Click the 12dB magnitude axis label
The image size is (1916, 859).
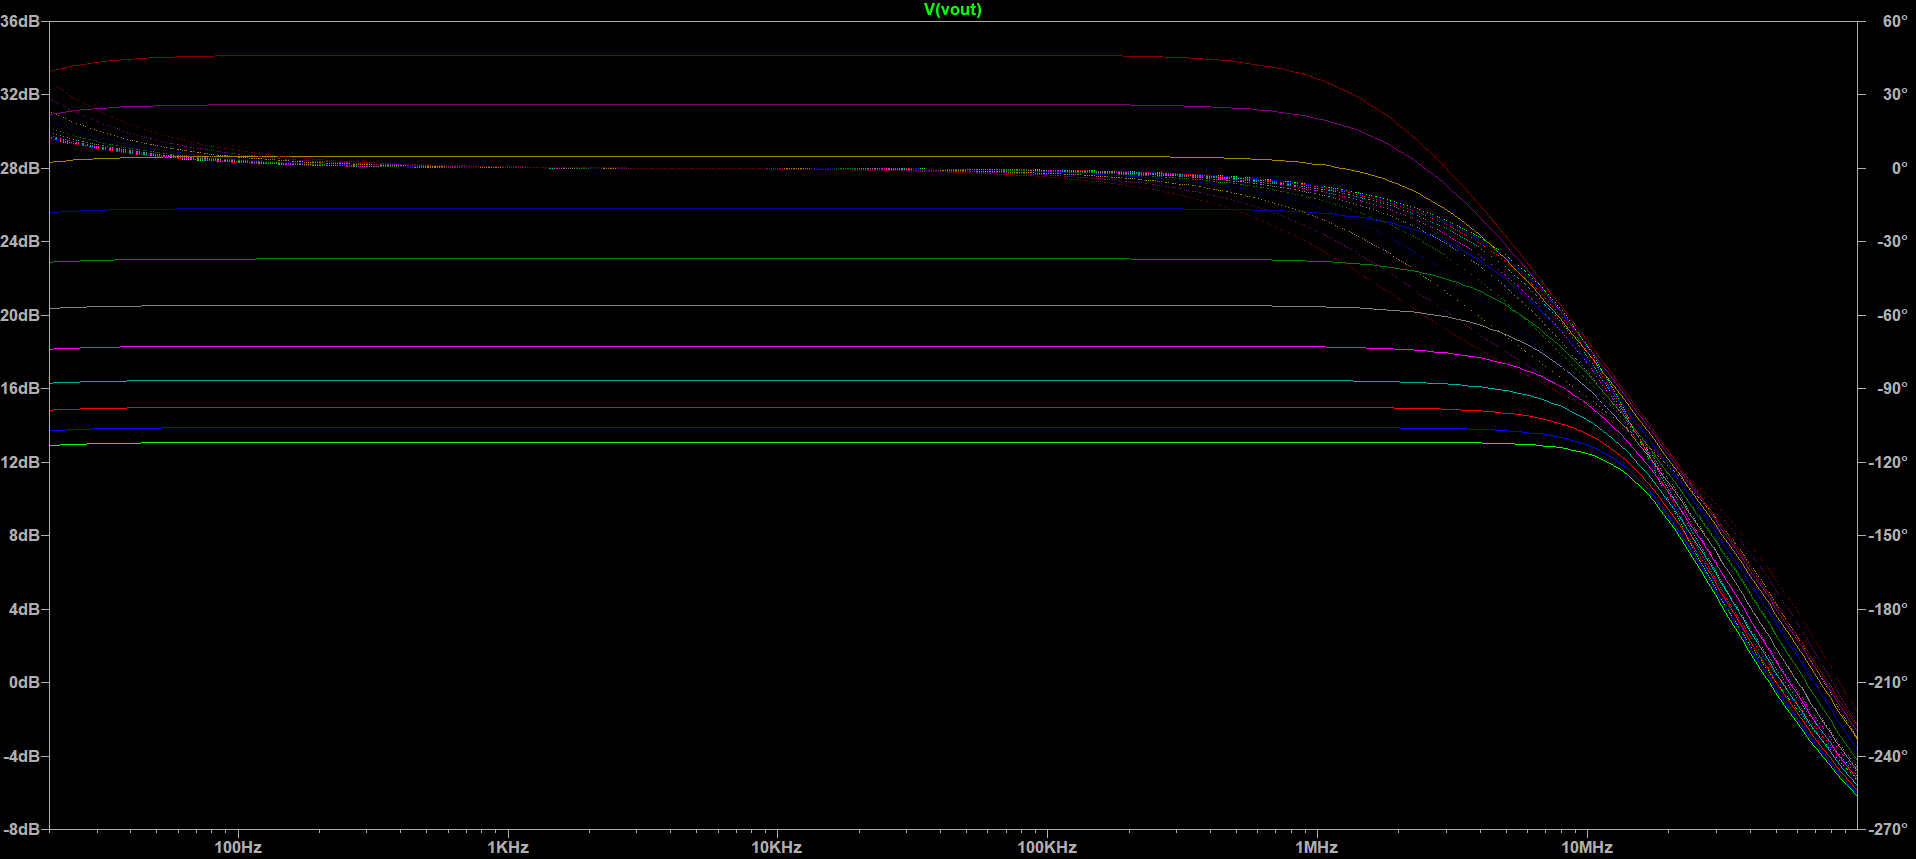point(20,462)
